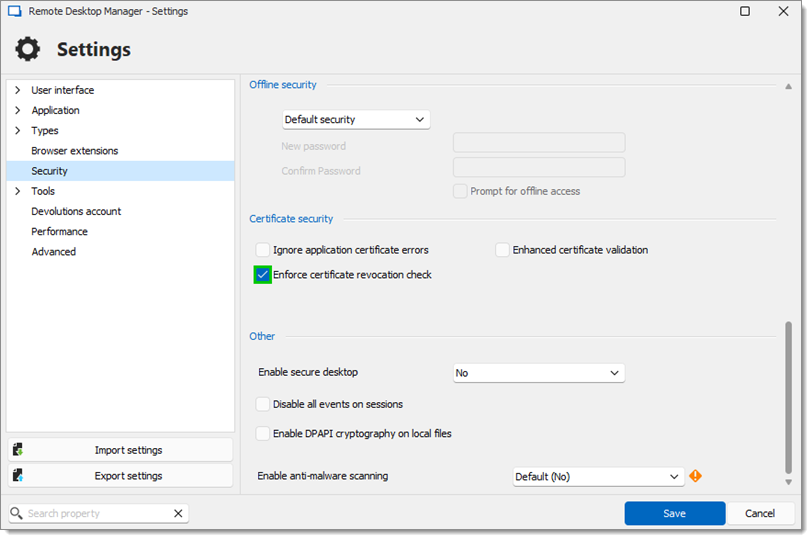Image resolution: width=812 pixels, height=540 pixels.
Task: Uncheck Enforce certificate revocation check
Action: (x=263, y=274)
